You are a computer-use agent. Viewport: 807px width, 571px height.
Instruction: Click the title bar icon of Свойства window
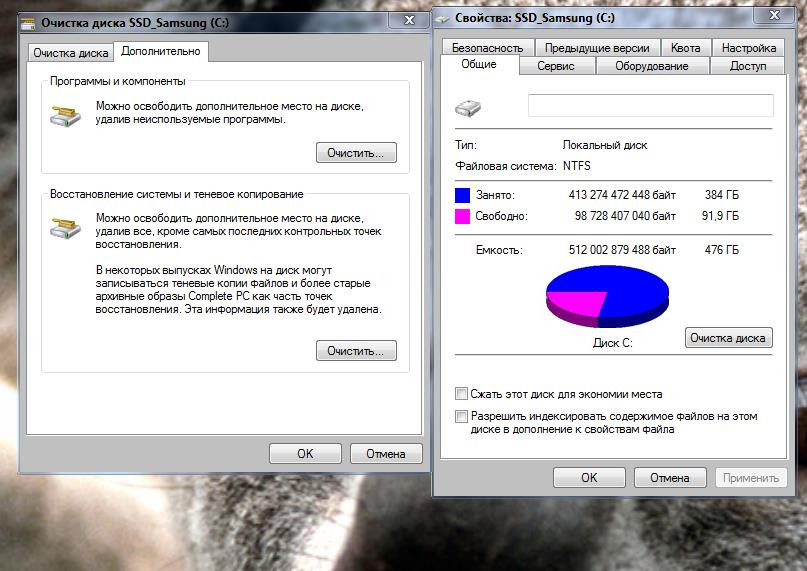point(442,19)
